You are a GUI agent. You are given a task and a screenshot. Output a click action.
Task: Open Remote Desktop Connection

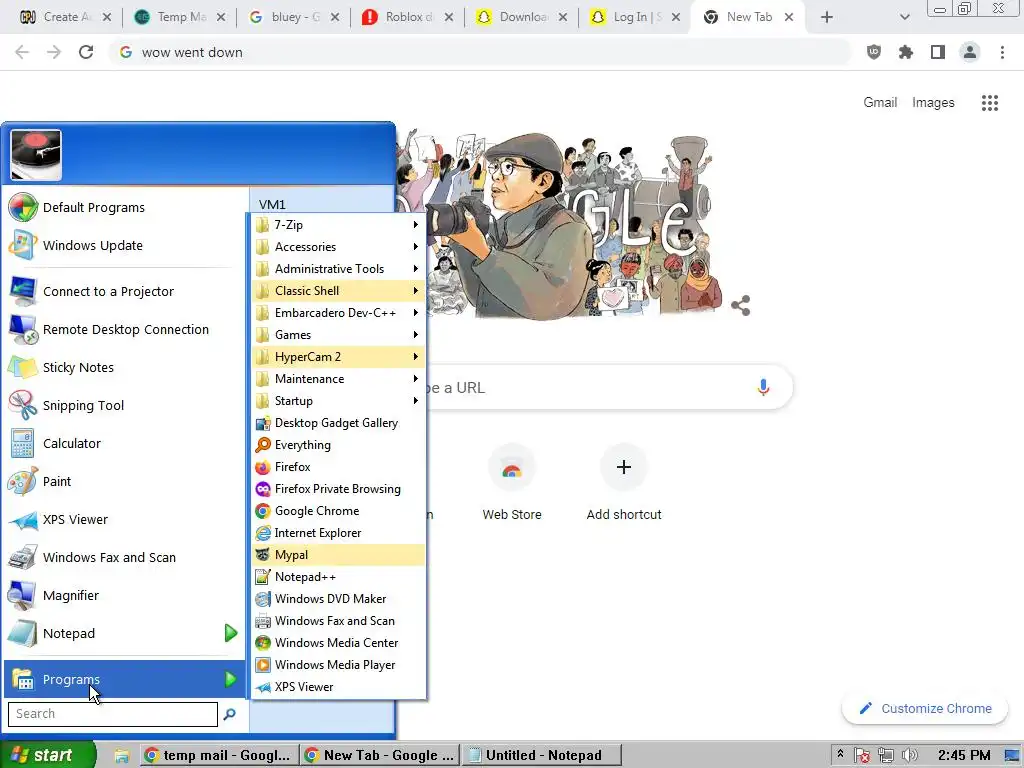pyautogui.click(x=124, y=329)
